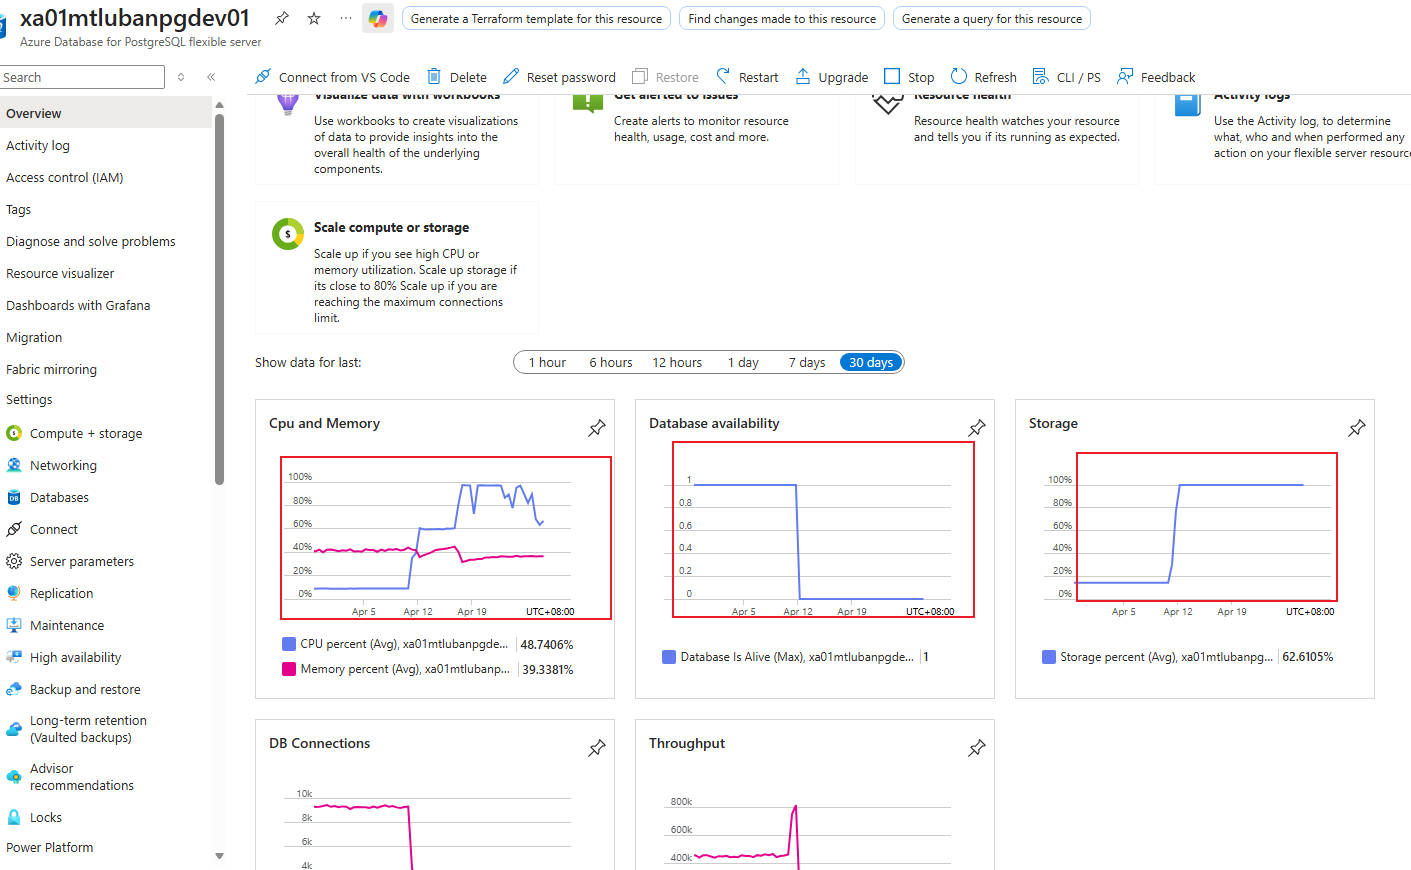This screenshot has width=1411, height=870.
Task: Show data for last 12 hours
Action: coord(677,362)
